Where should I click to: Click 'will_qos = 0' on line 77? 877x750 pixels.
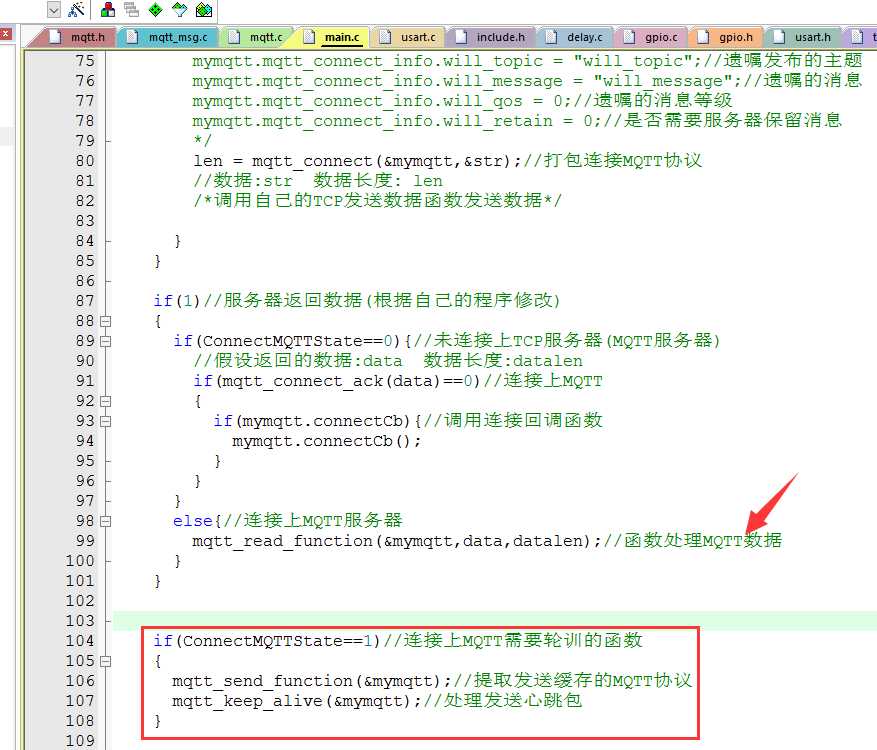click(x=507, y=101)
